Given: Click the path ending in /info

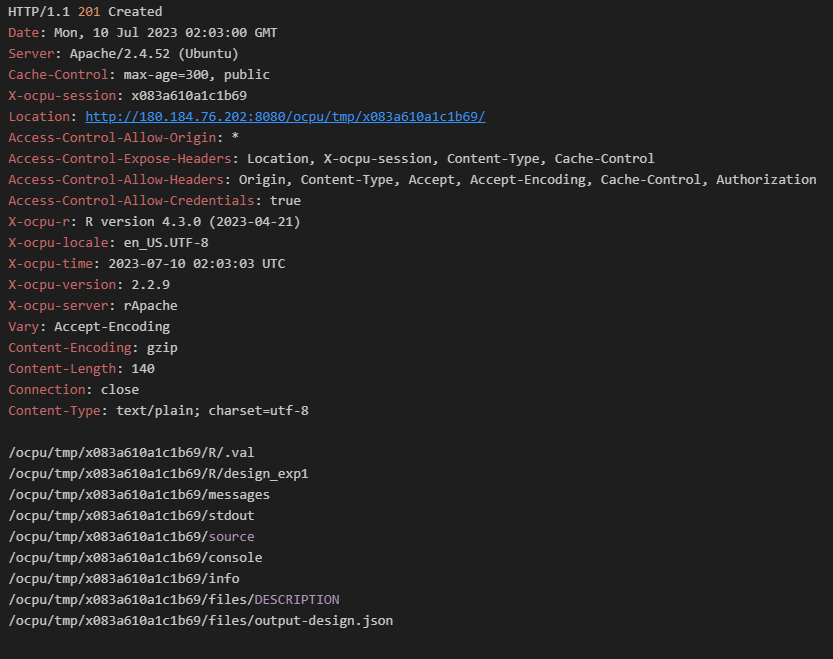Looking at the screenshot, I should click(x=124, y=579).
